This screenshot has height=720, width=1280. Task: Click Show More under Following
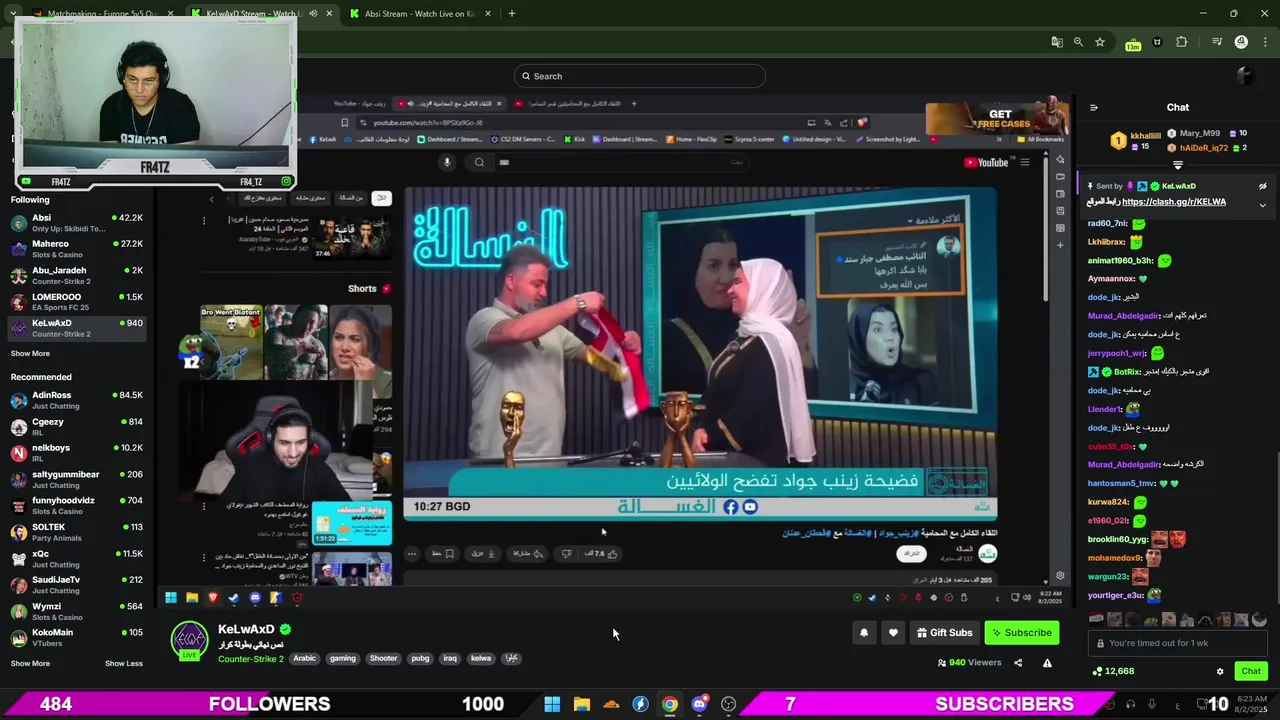[30, 353]
